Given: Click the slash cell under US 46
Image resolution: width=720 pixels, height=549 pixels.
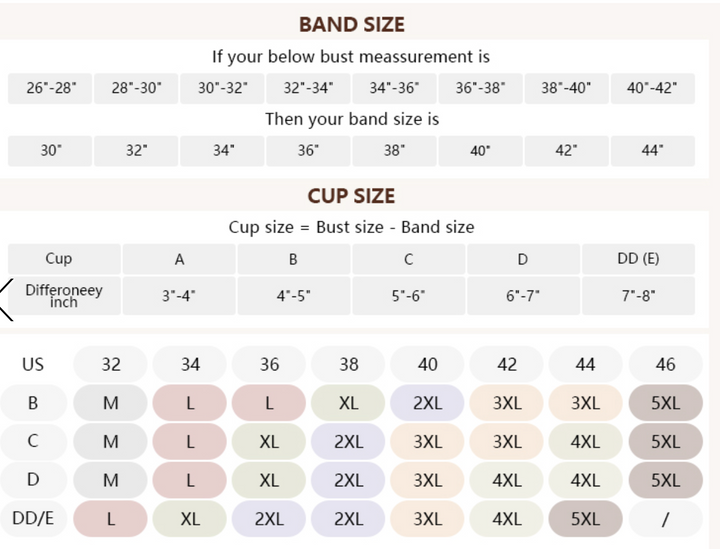Looking at the screenshot, I should click(x=665, y=519).
